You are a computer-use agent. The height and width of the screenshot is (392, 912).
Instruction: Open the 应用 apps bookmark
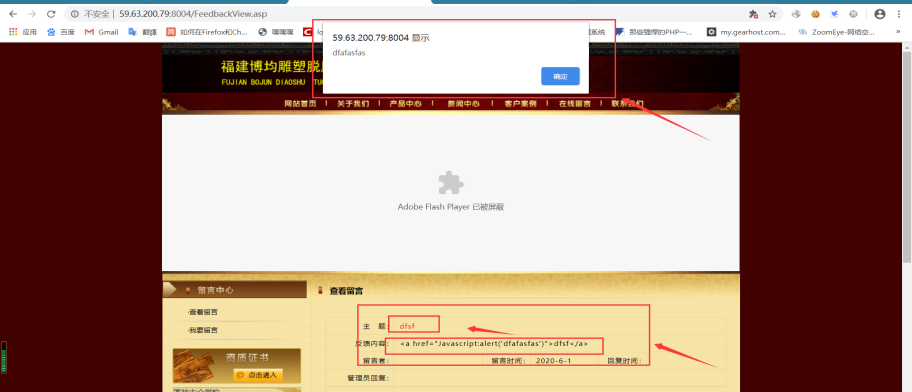23,32
